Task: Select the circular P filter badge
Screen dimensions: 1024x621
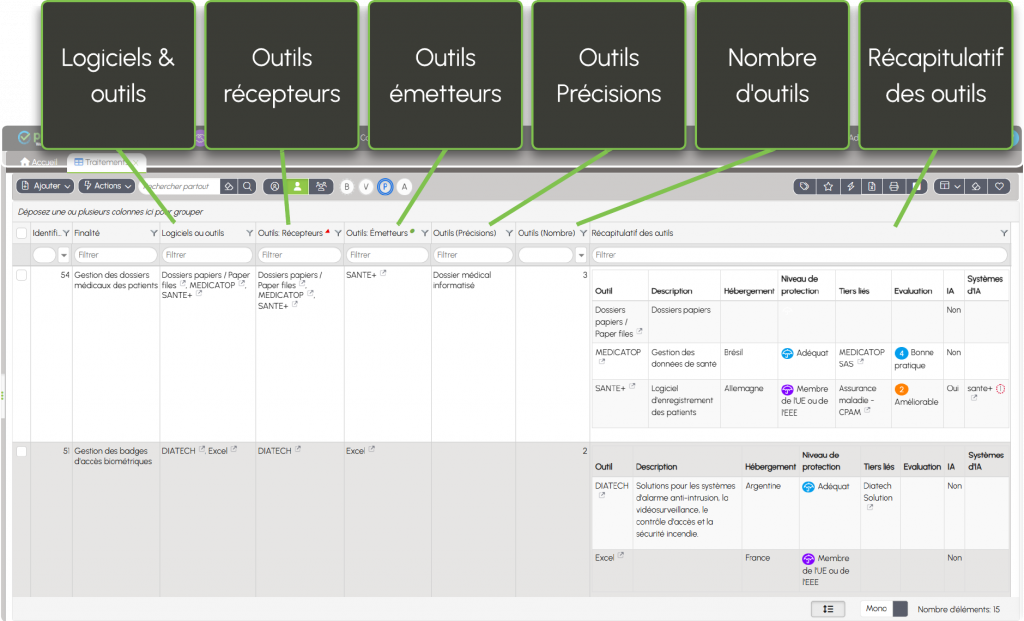Action: tap(385, 186)
